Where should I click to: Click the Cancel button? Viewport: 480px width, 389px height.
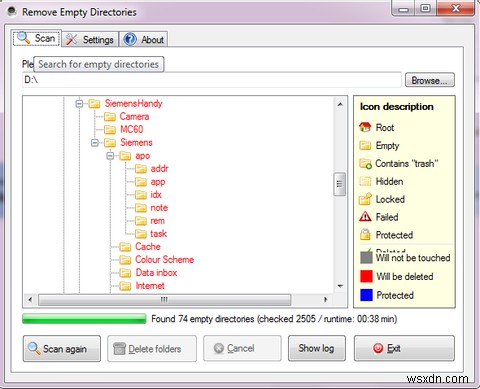point(242,349)
